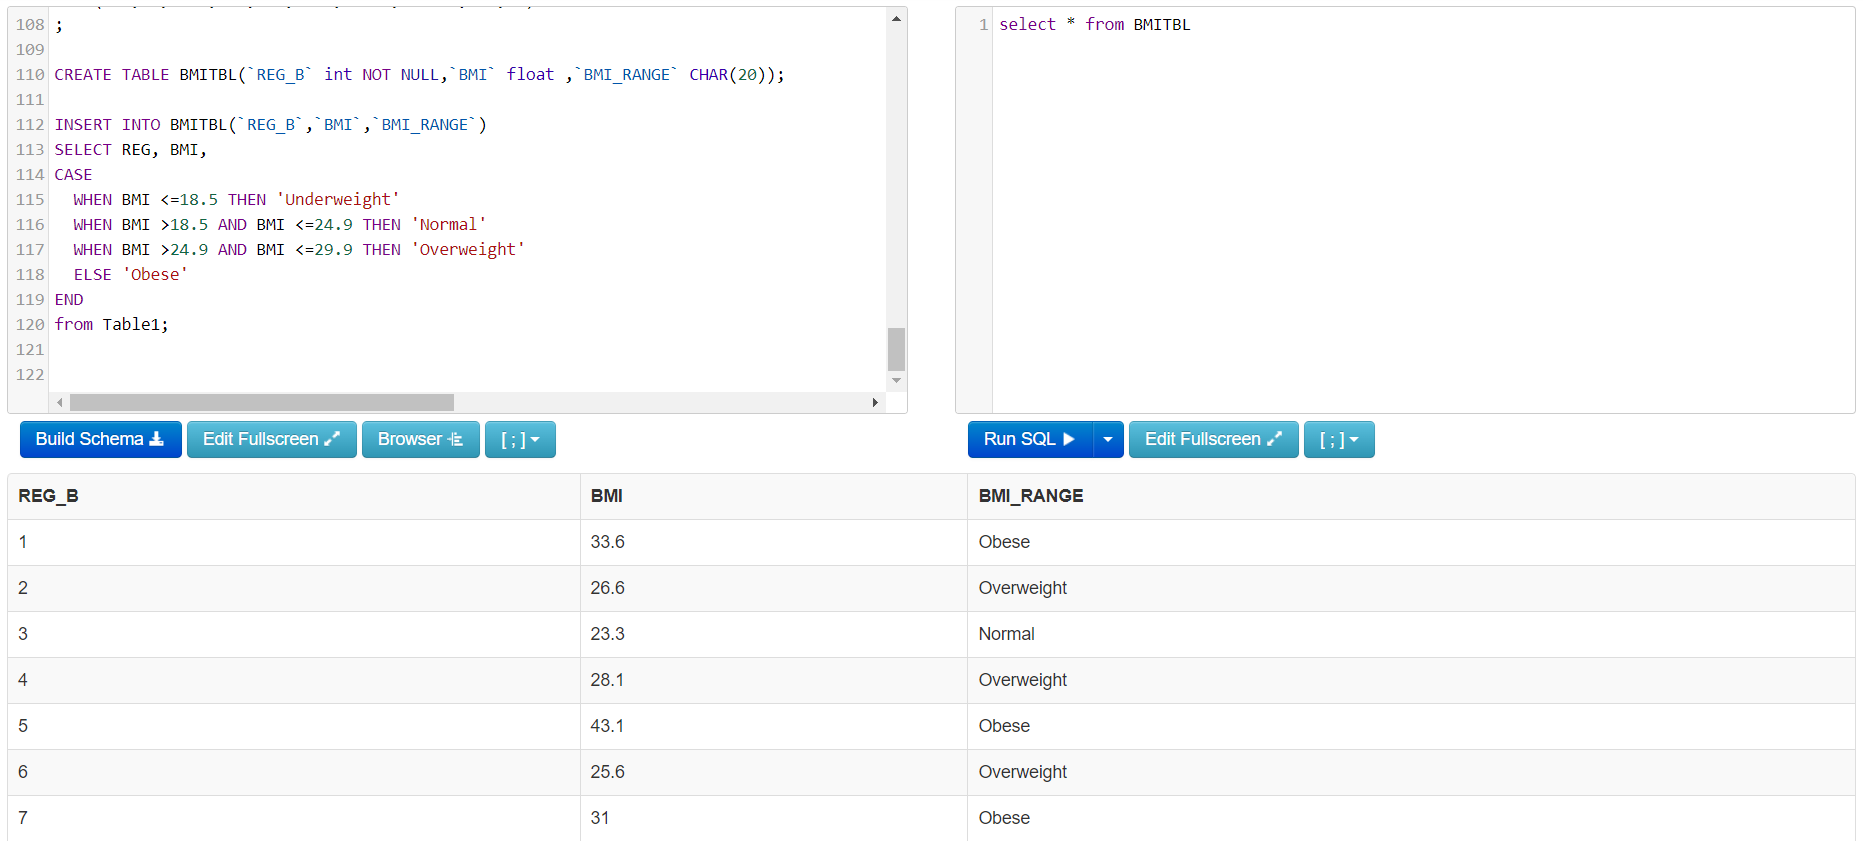Click the 'from Table1;' line

pos(112,324)
